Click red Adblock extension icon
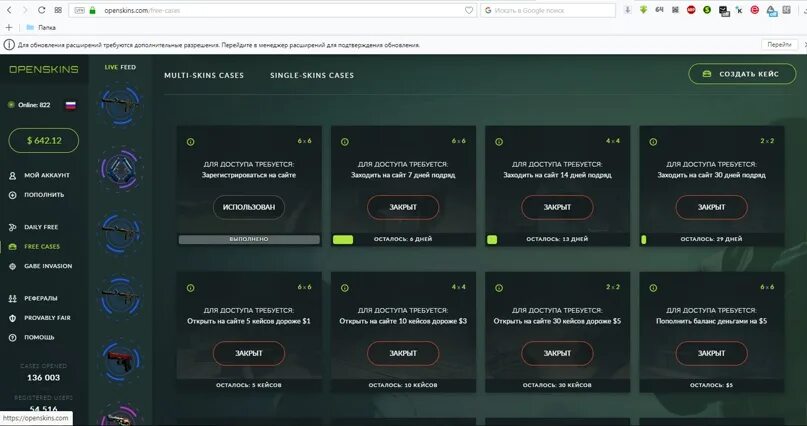 [691, 10]
